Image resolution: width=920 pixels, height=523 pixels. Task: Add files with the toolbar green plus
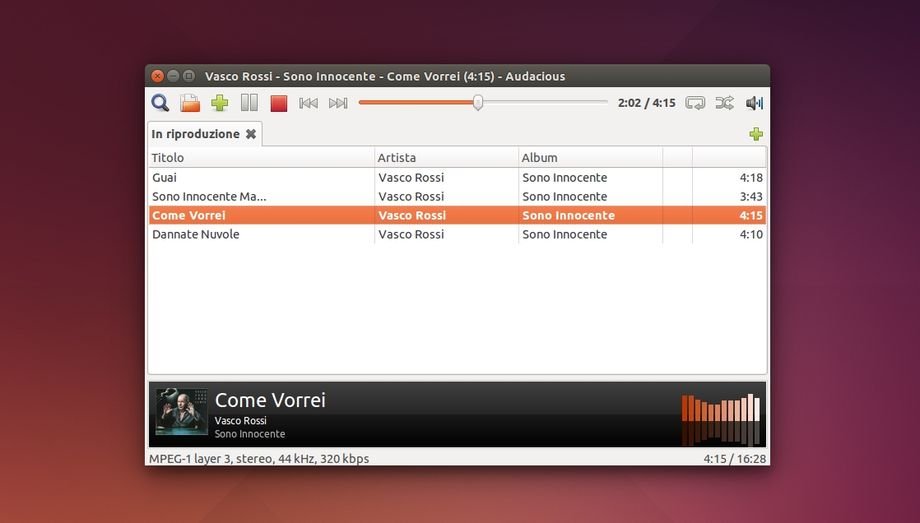pyautogui.click(x=219, y=103)
